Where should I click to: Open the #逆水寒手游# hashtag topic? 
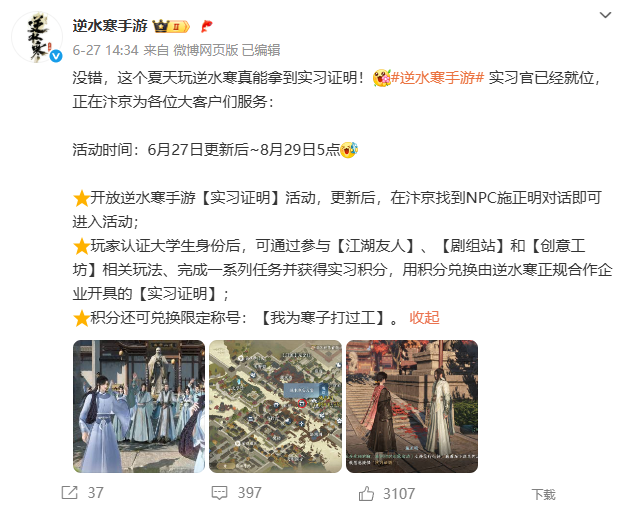[437, 77]
